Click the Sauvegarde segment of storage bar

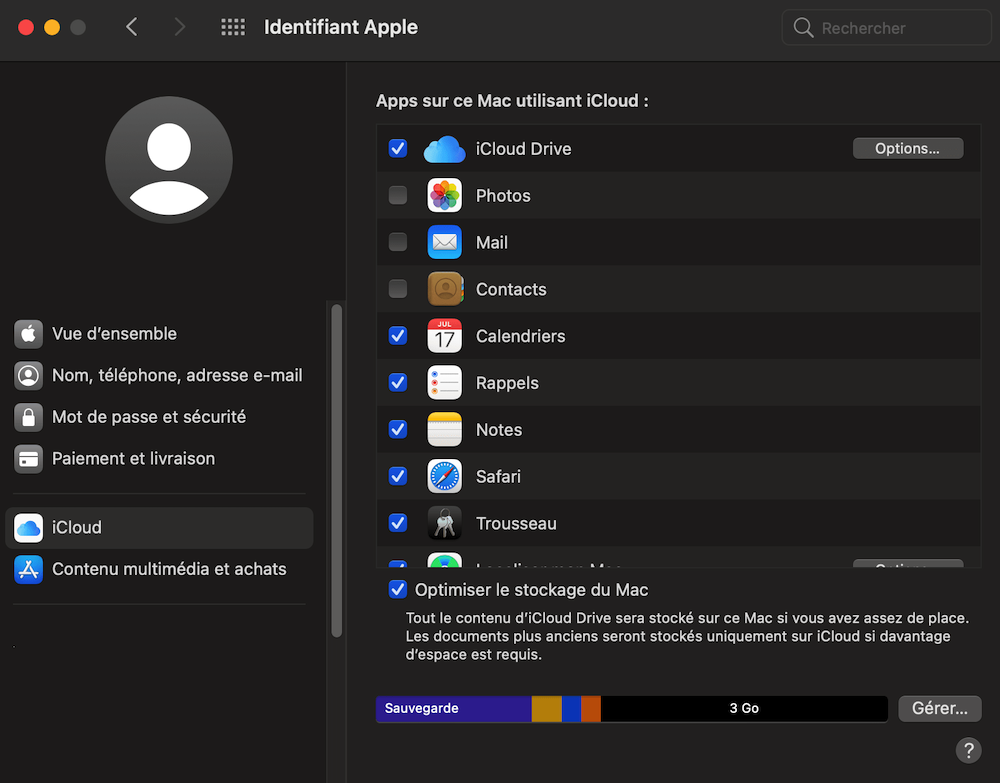(453, 708)
